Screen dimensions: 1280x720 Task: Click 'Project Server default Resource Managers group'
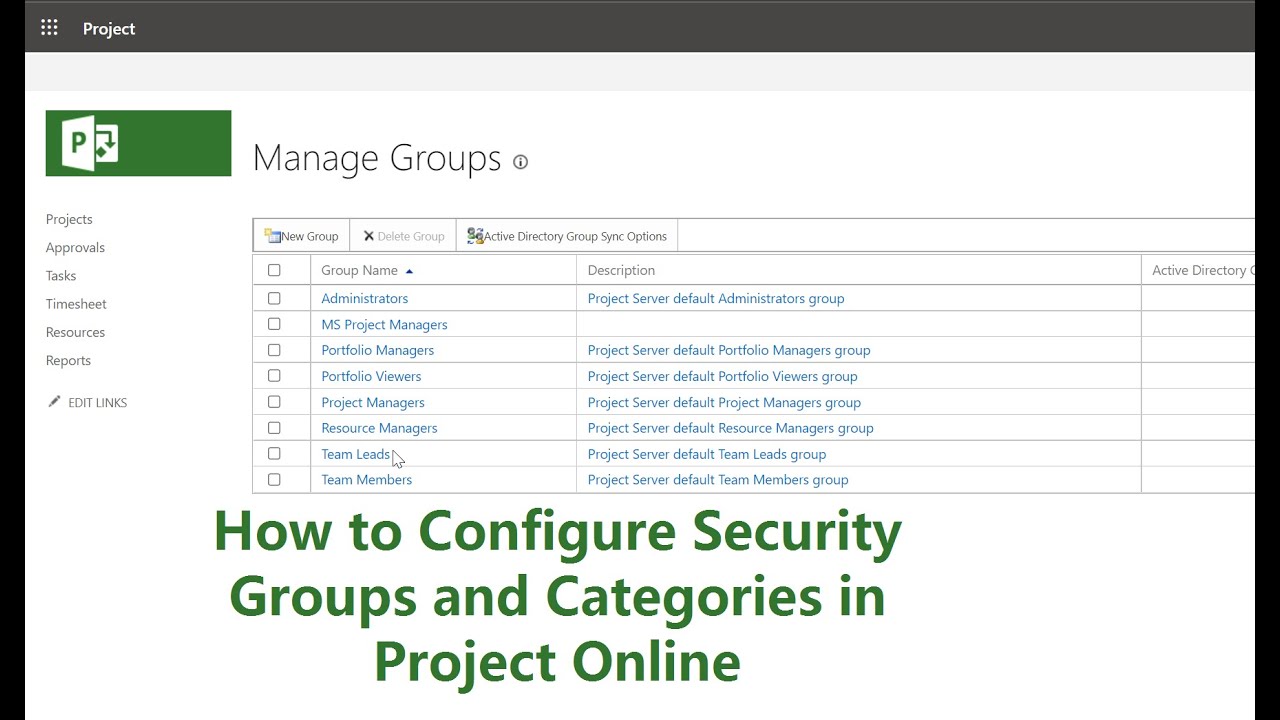[731, 428]
